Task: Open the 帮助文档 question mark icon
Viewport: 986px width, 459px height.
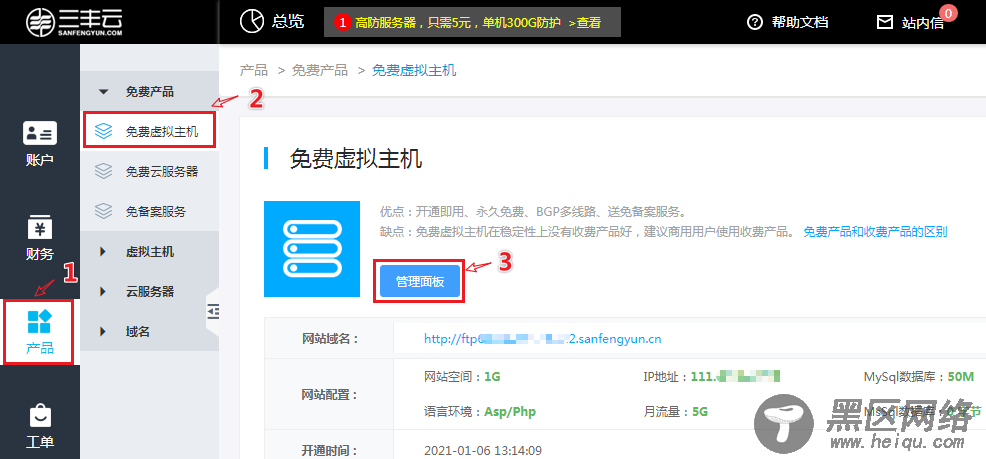Action: coord(755,23)
